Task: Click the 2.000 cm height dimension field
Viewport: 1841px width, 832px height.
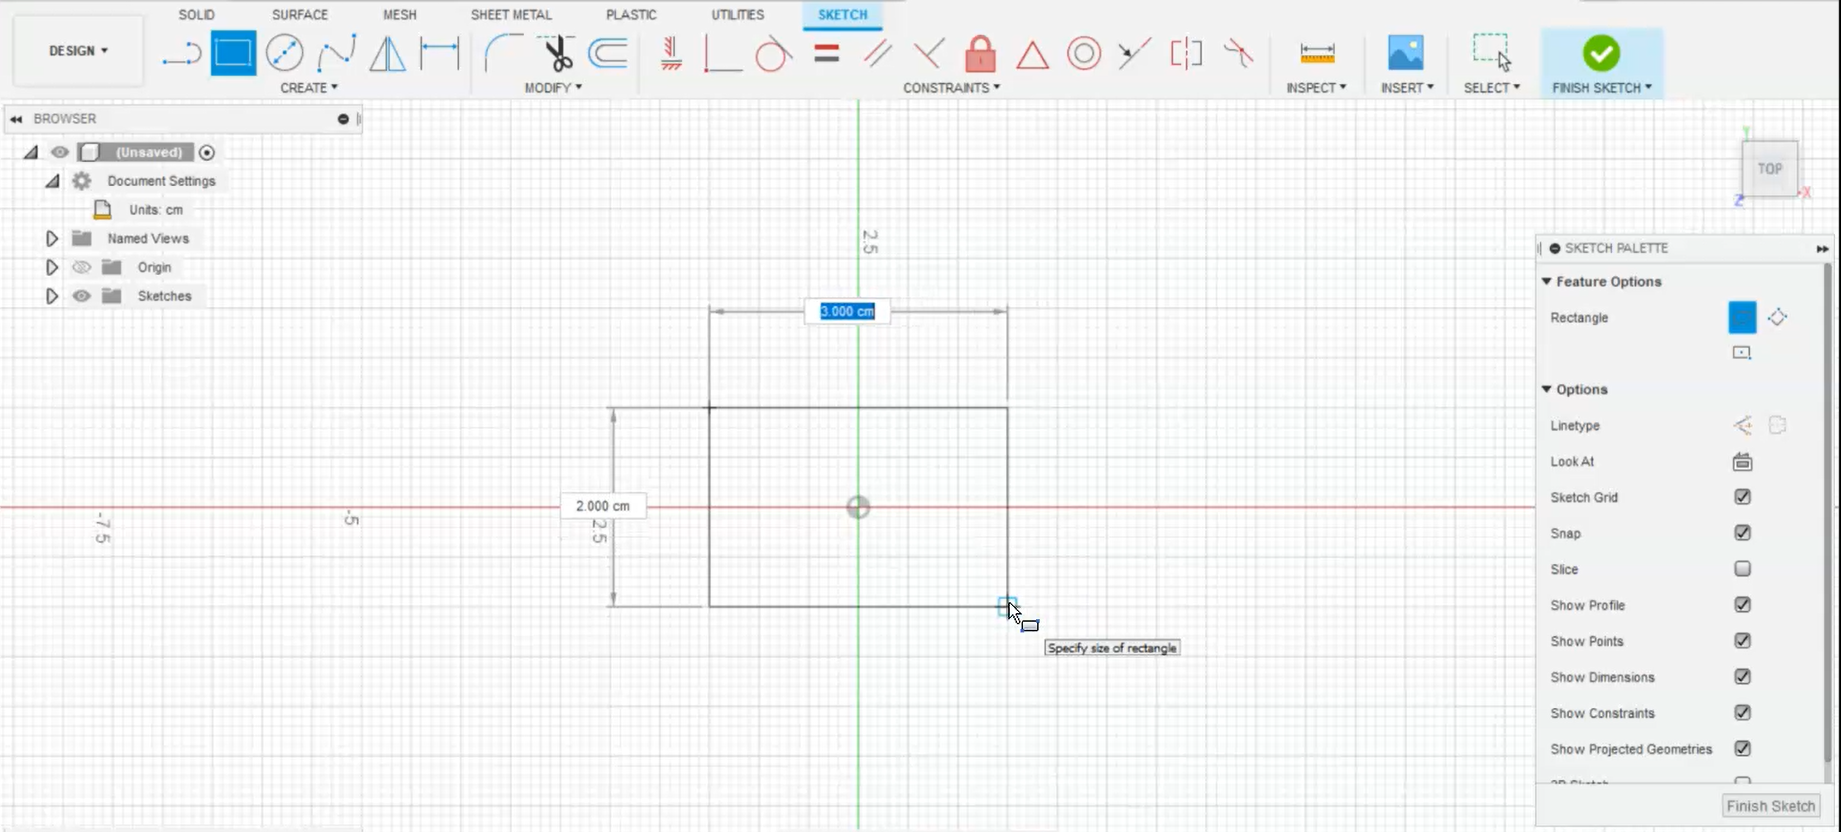Action: click(x=603, y=506)
